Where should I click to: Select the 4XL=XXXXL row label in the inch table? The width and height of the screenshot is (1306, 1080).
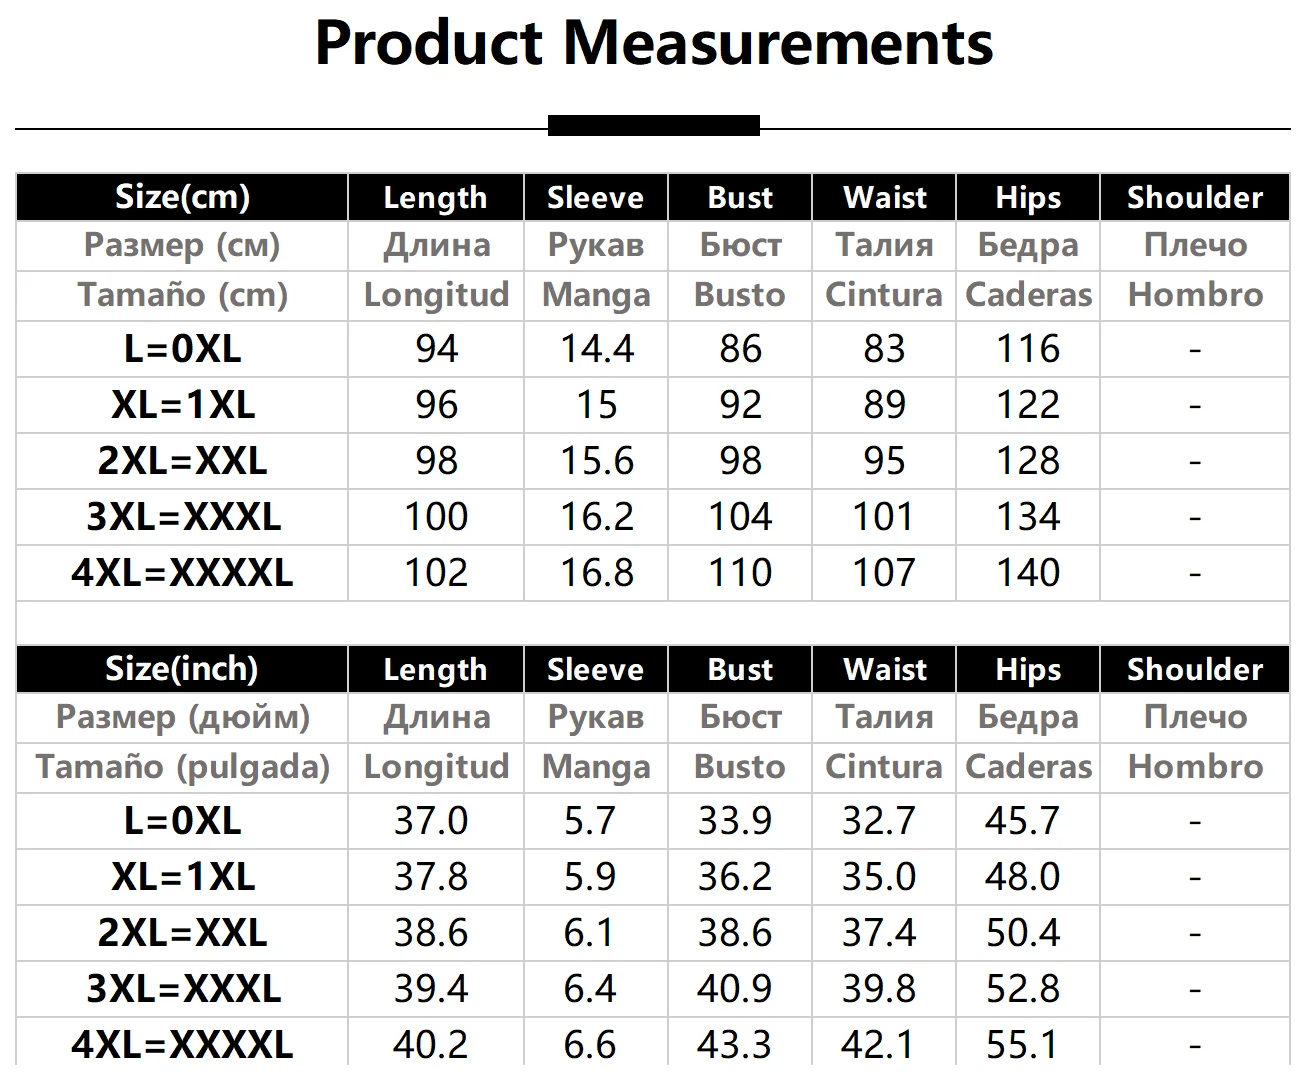[182, 1045]
